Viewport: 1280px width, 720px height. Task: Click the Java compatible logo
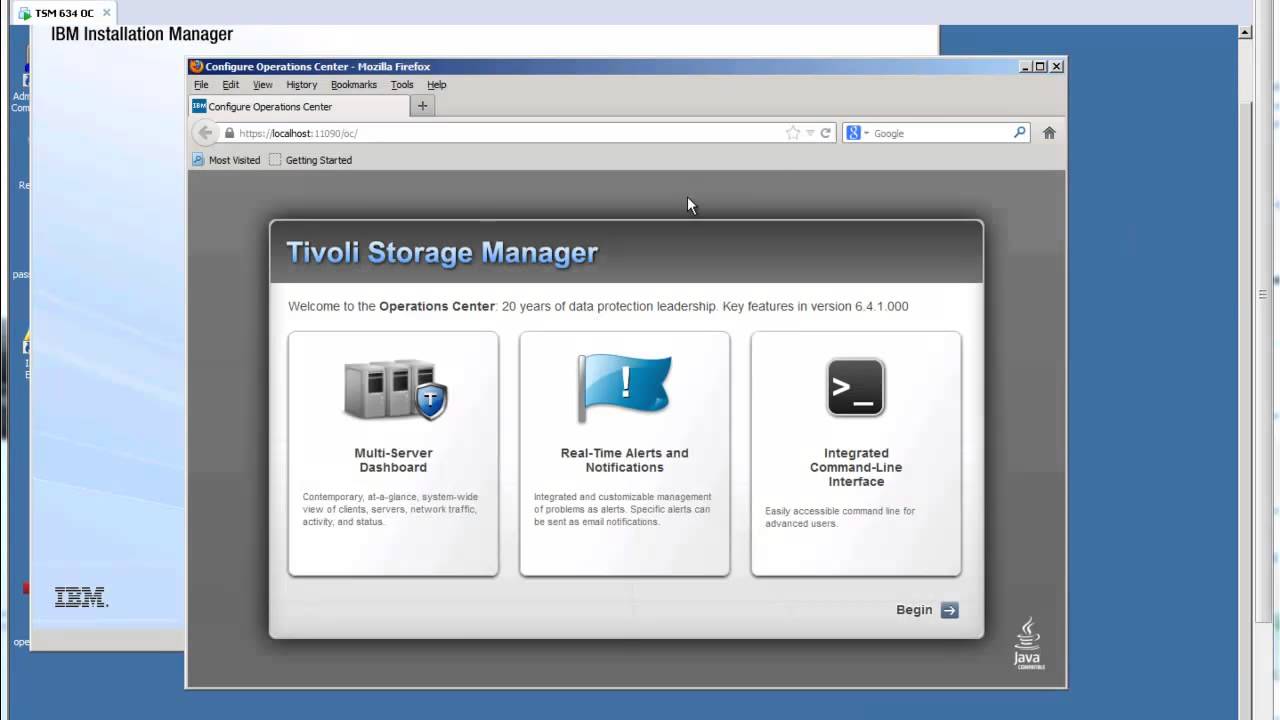(1028, 642)
